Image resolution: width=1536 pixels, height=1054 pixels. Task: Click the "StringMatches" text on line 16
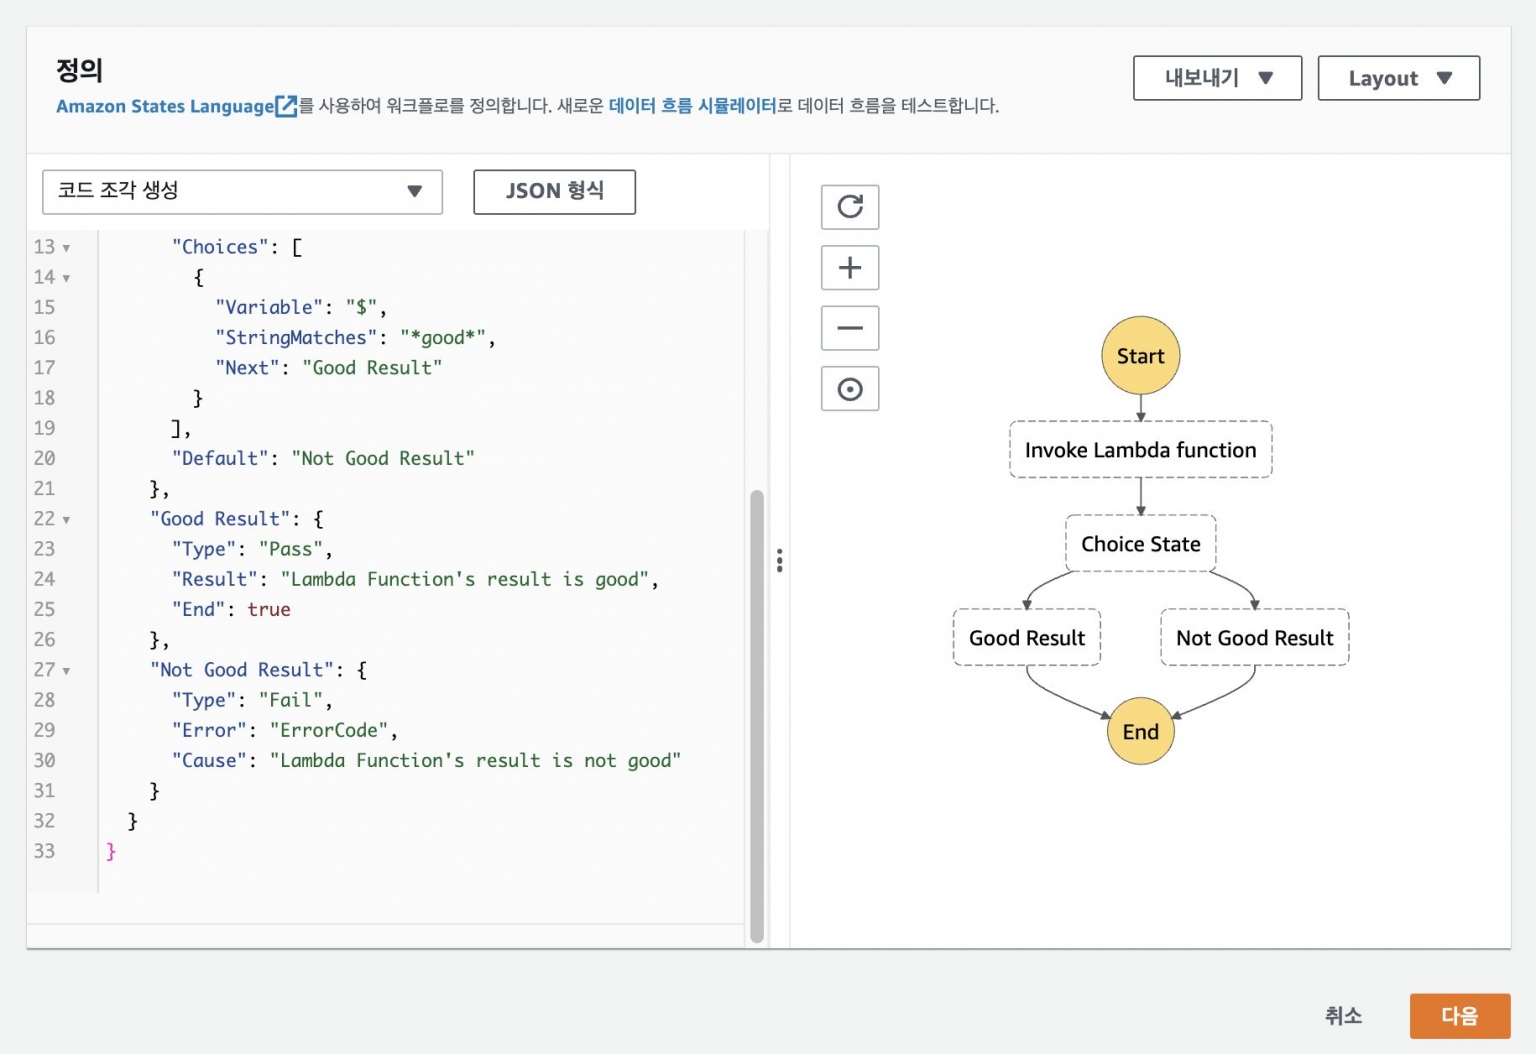pos(296,338)
